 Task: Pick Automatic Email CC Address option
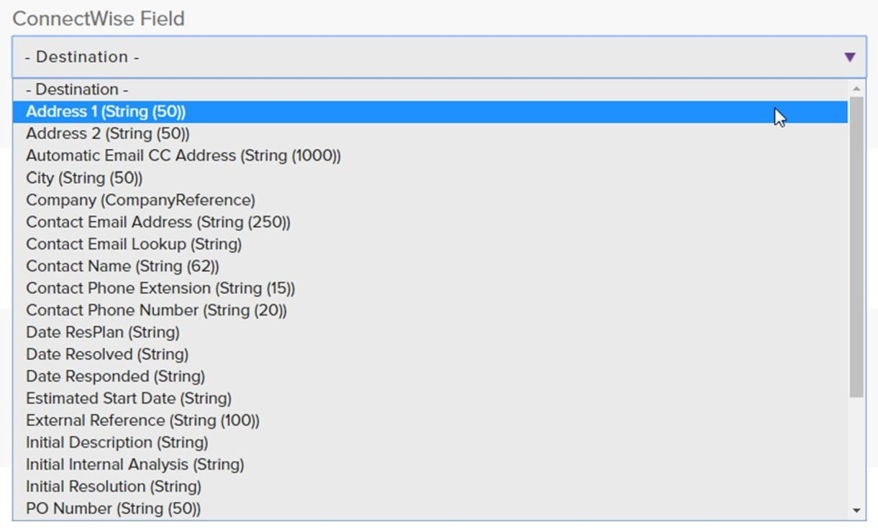click(183, 156)
